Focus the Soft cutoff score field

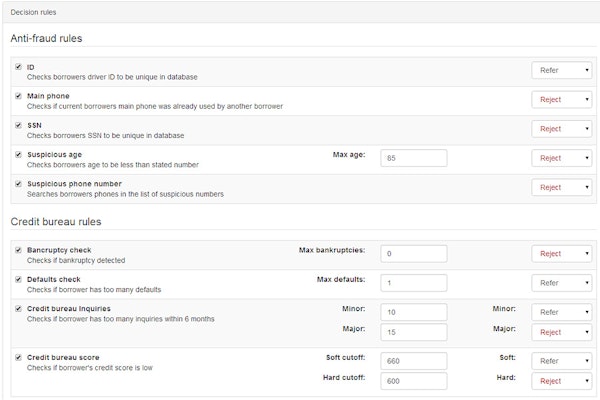tap(413, 361)
